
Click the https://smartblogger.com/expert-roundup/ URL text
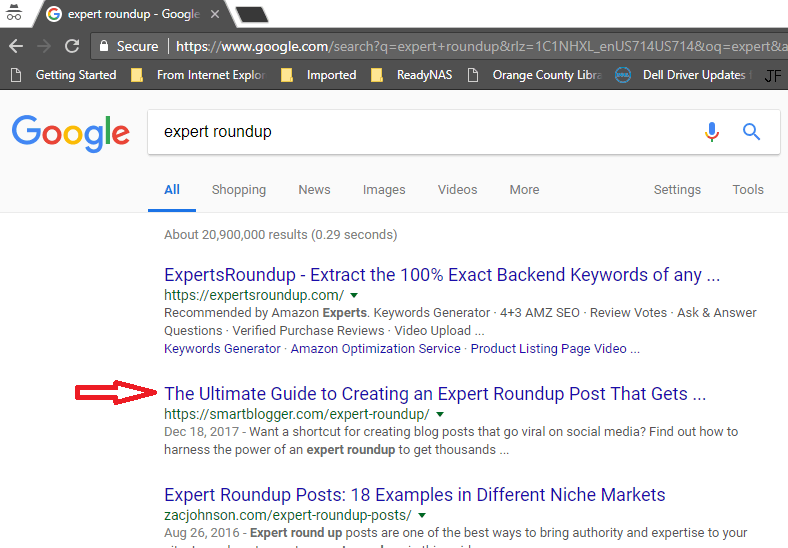coord(297,414)
